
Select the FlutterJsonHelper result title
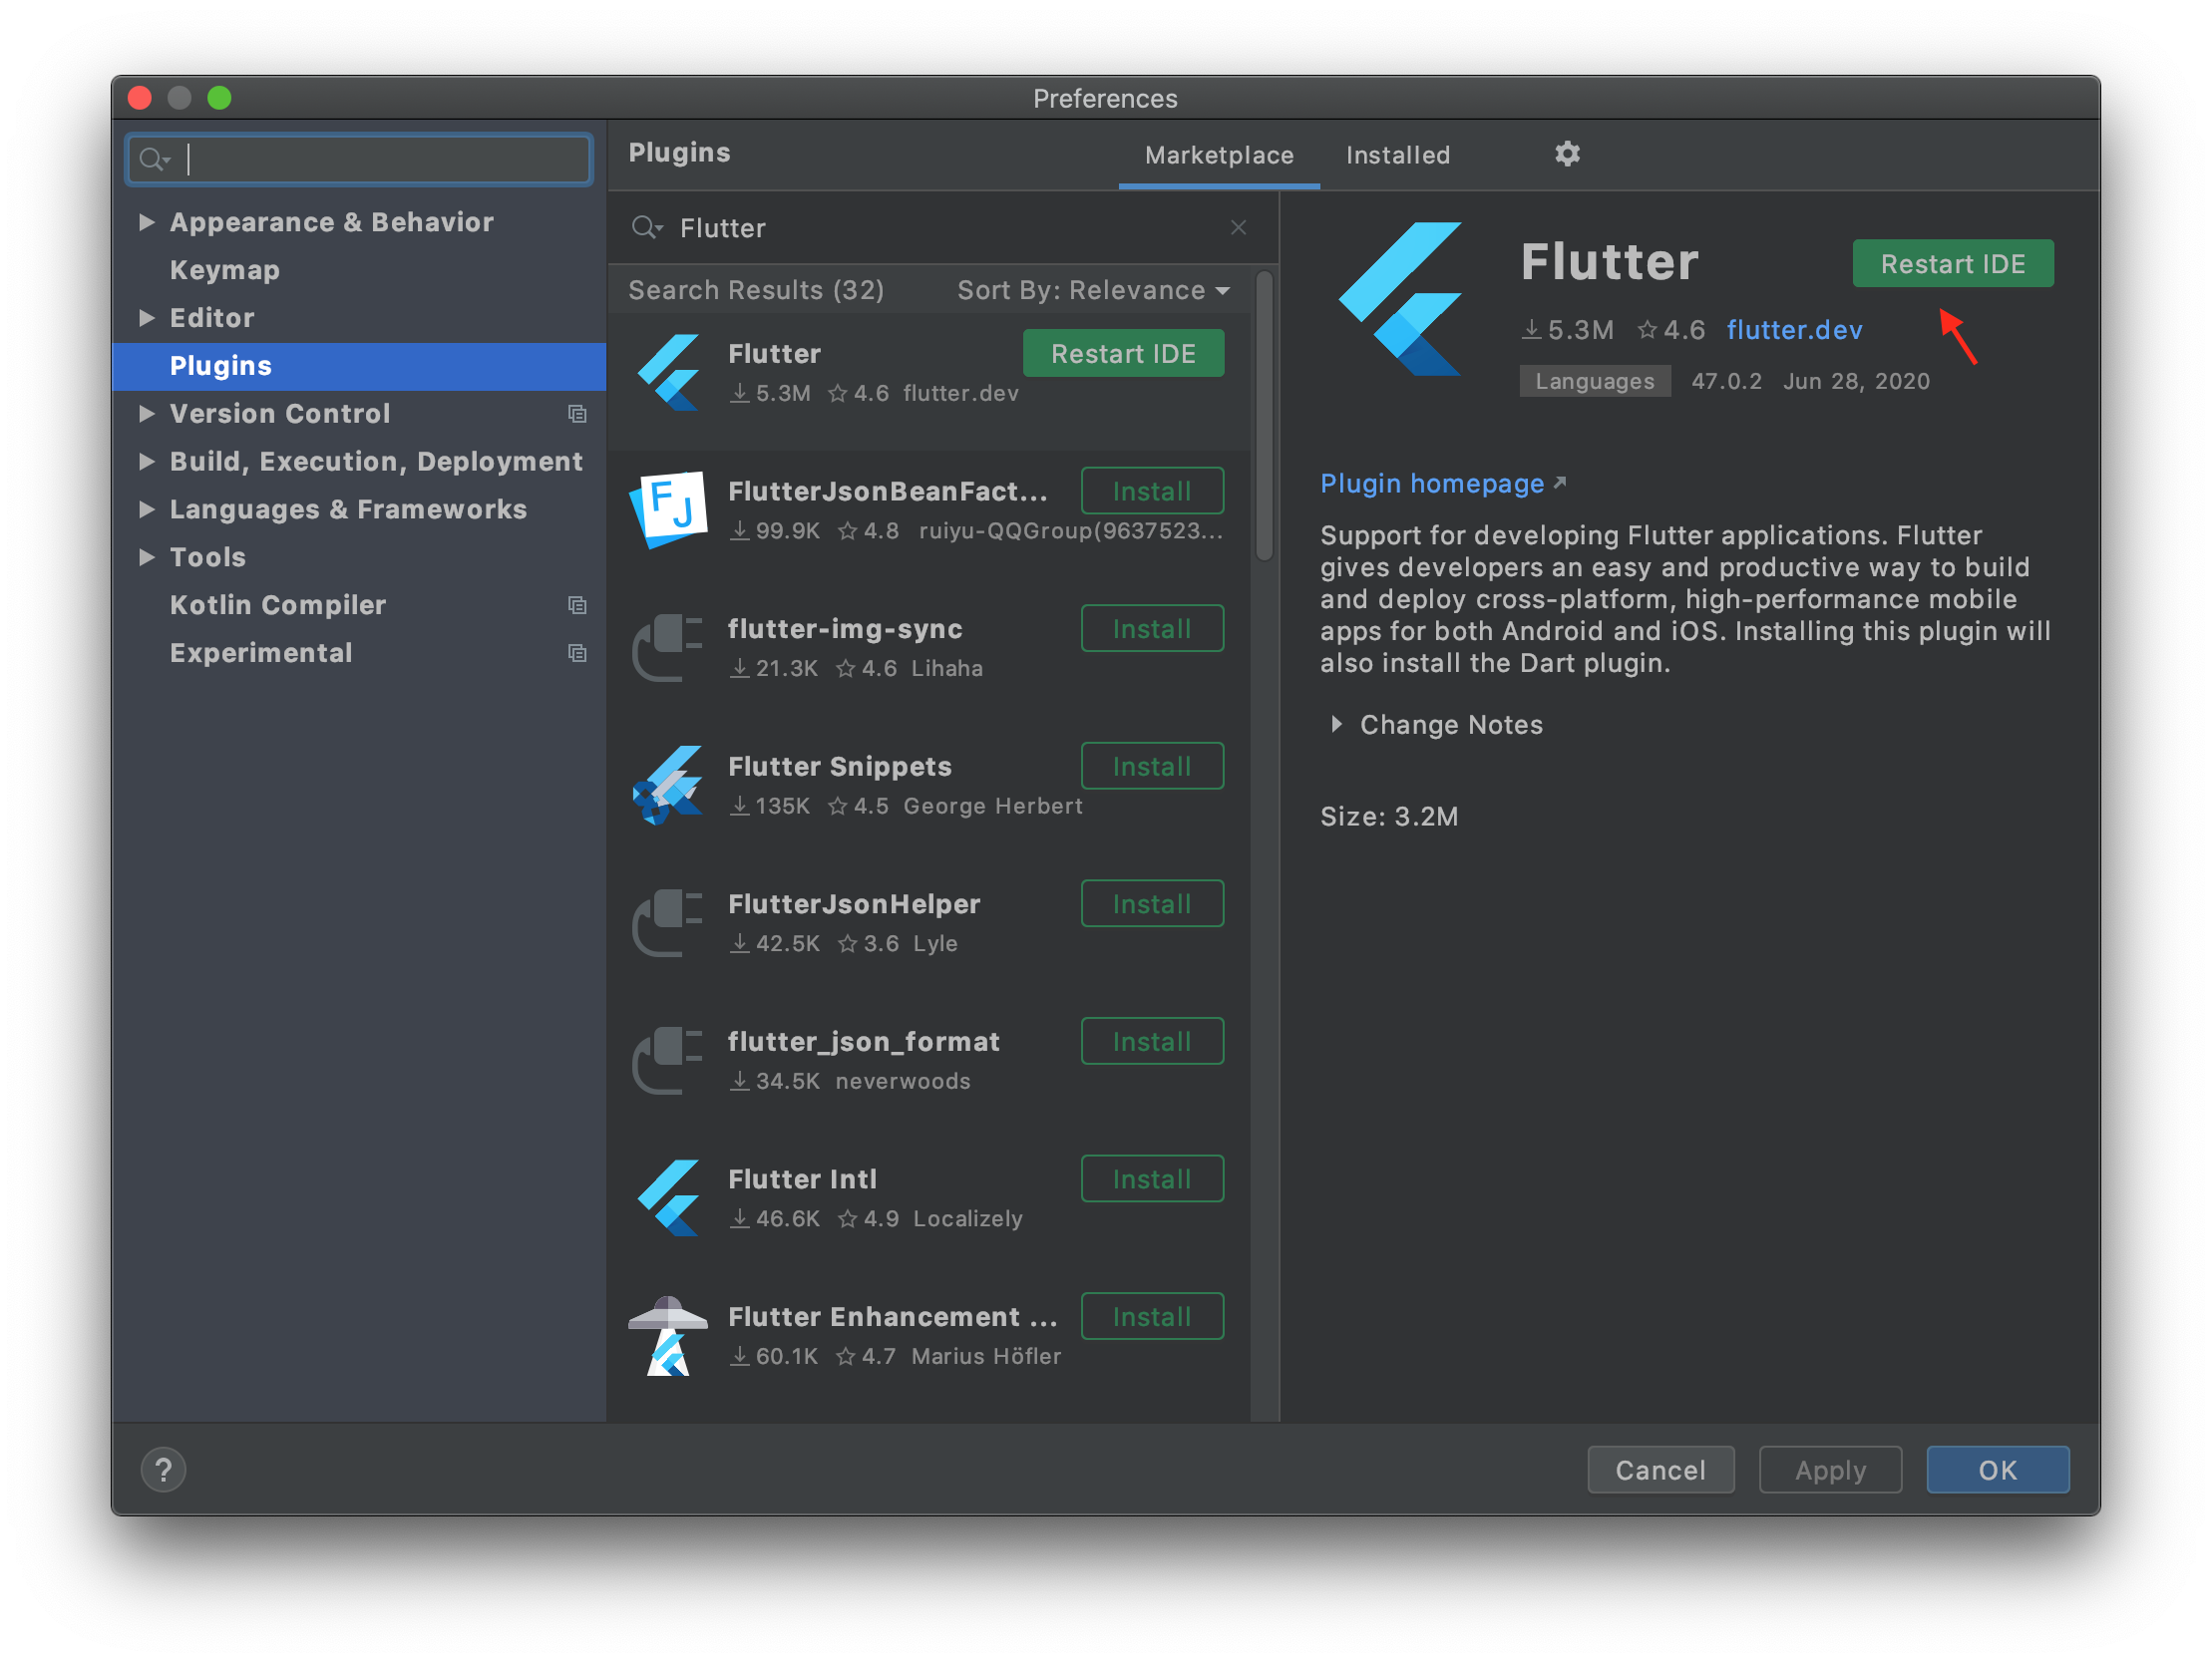tap(854, 904)
